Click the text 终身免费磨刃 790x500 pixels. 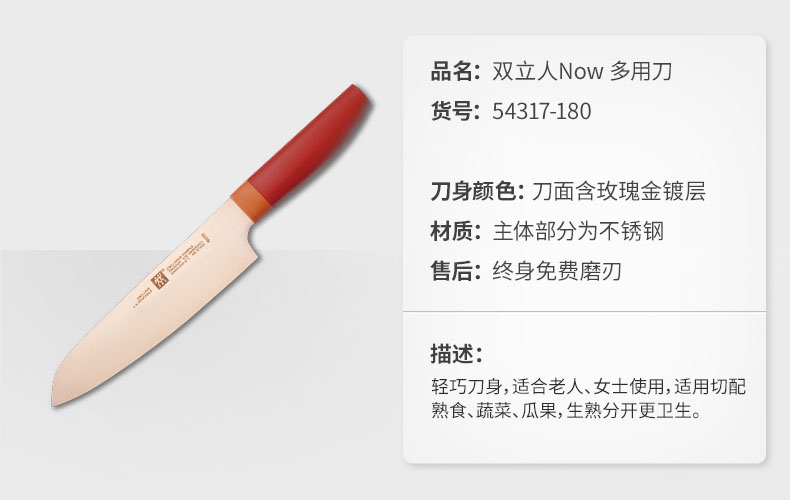tap(557, 271)
